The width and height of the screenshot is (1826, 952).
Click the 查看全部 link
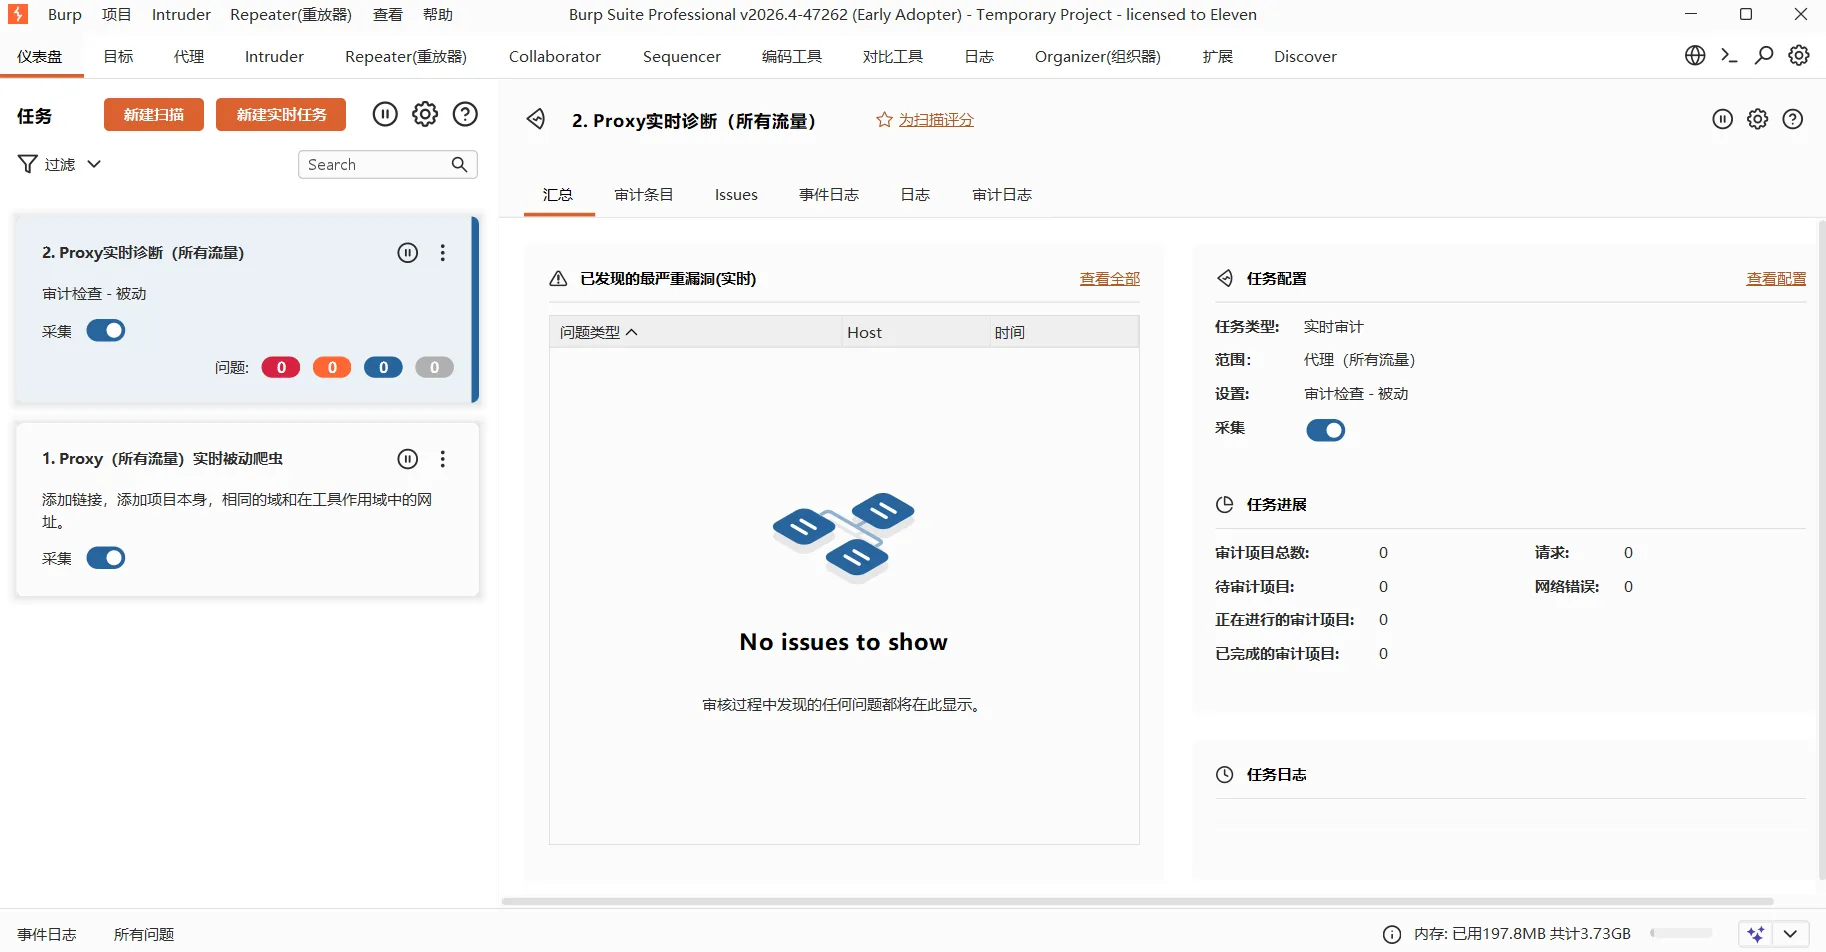(x=1110, y=279)
